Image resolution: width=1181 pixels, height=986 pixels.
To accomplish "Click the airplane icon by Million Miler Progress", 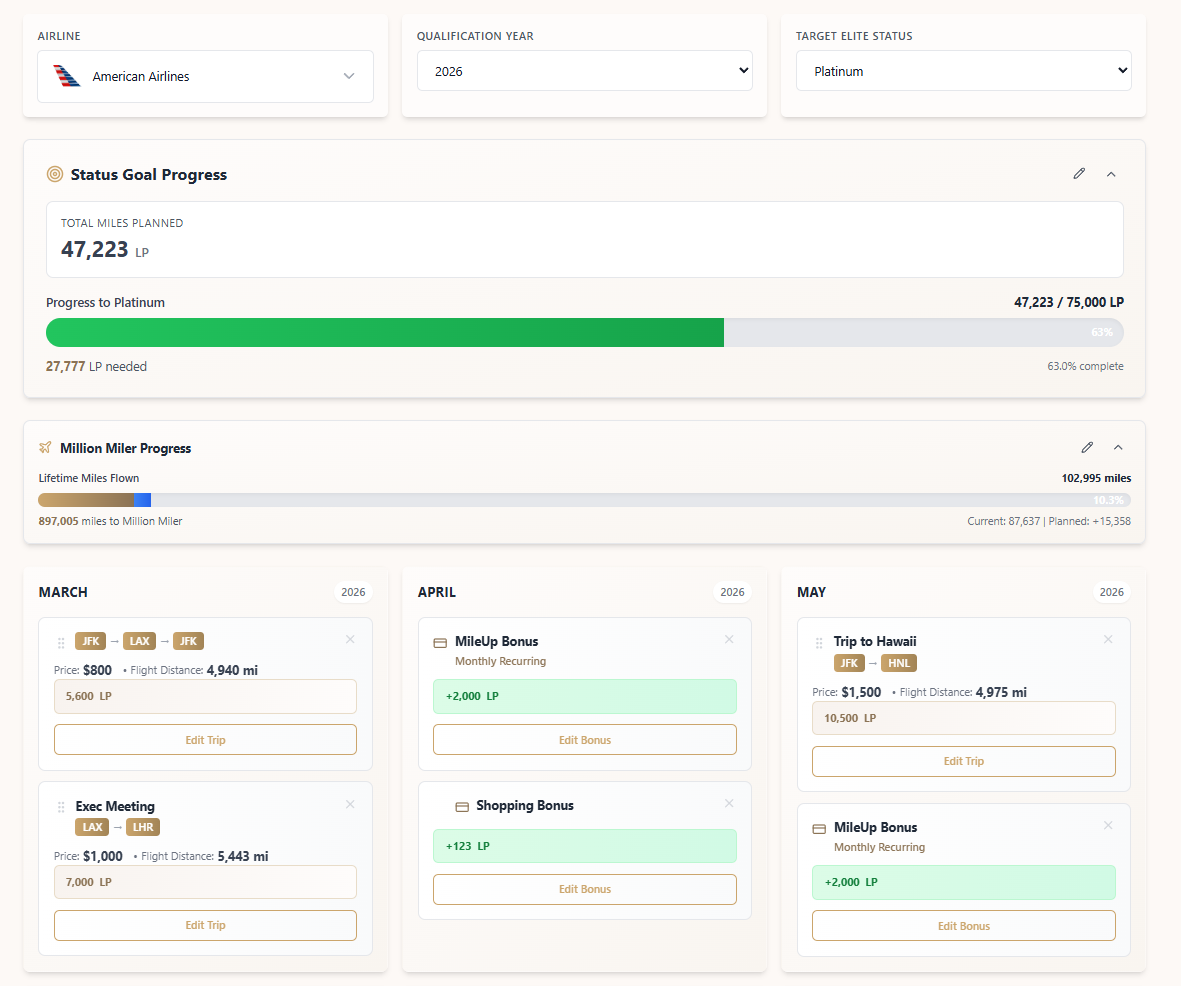I will pos(45,448).
